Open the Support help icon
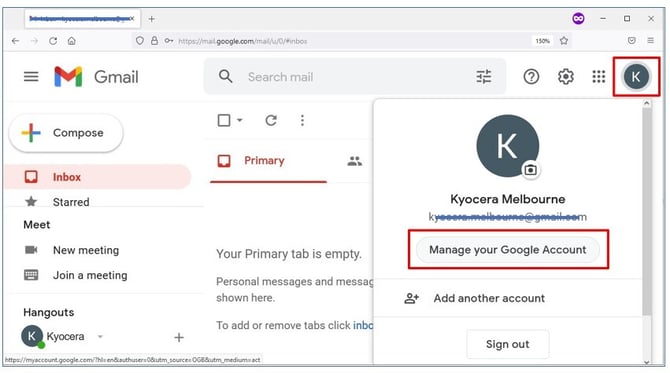670x373 pixels. (x=531, y=77)
